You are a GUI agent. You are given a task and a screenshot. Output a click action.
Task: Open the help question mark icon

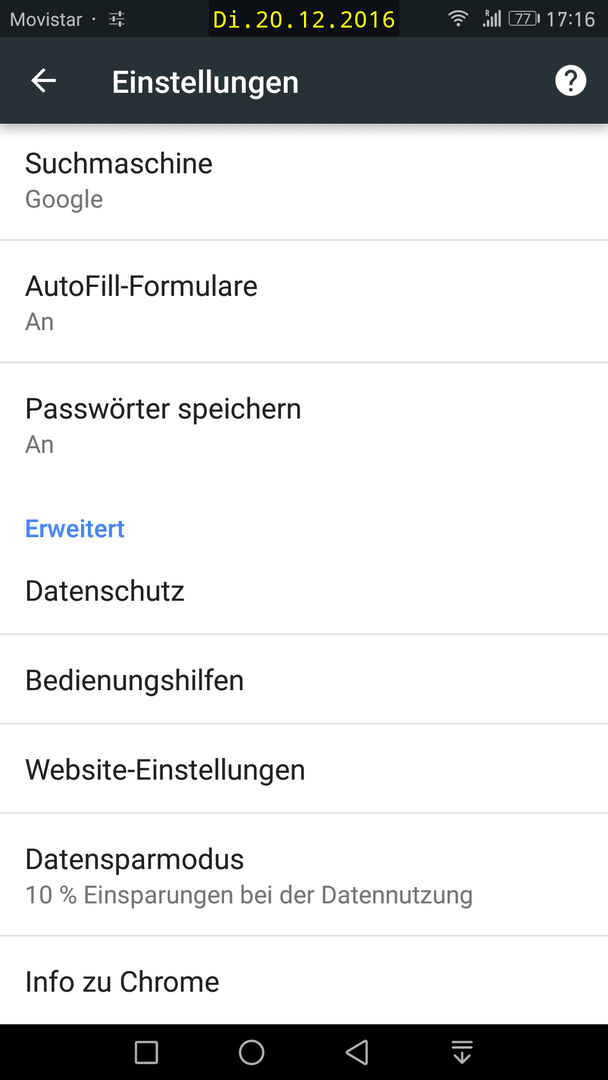pos(570,81)
